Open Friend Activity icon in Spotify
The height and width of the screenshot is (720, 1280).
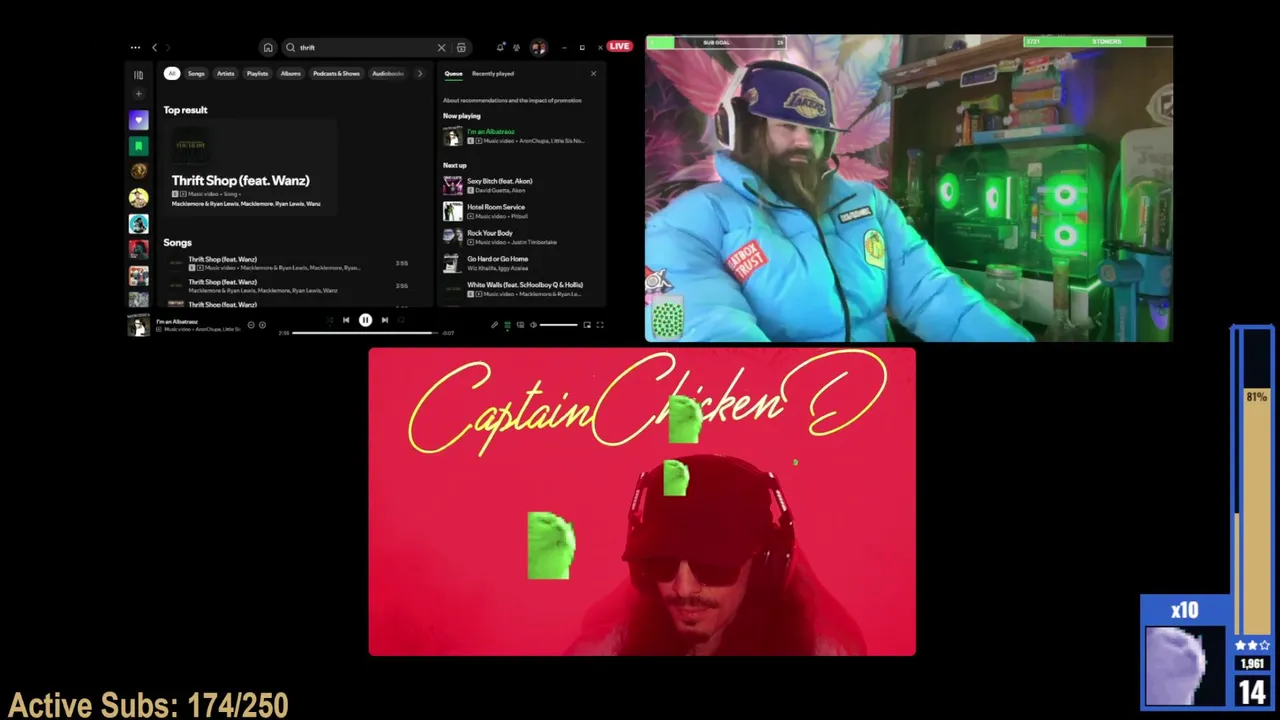517,47
